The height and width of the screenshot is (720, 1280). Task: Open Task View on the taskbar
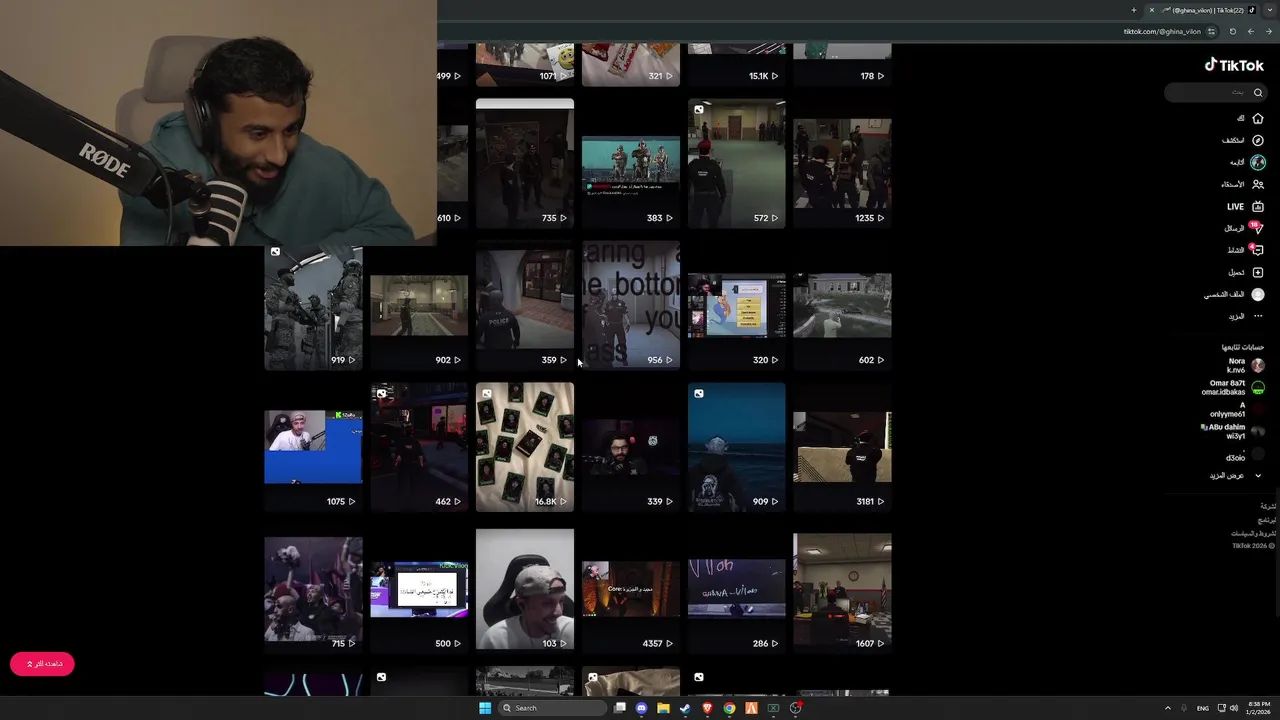[x=620, y=708]
